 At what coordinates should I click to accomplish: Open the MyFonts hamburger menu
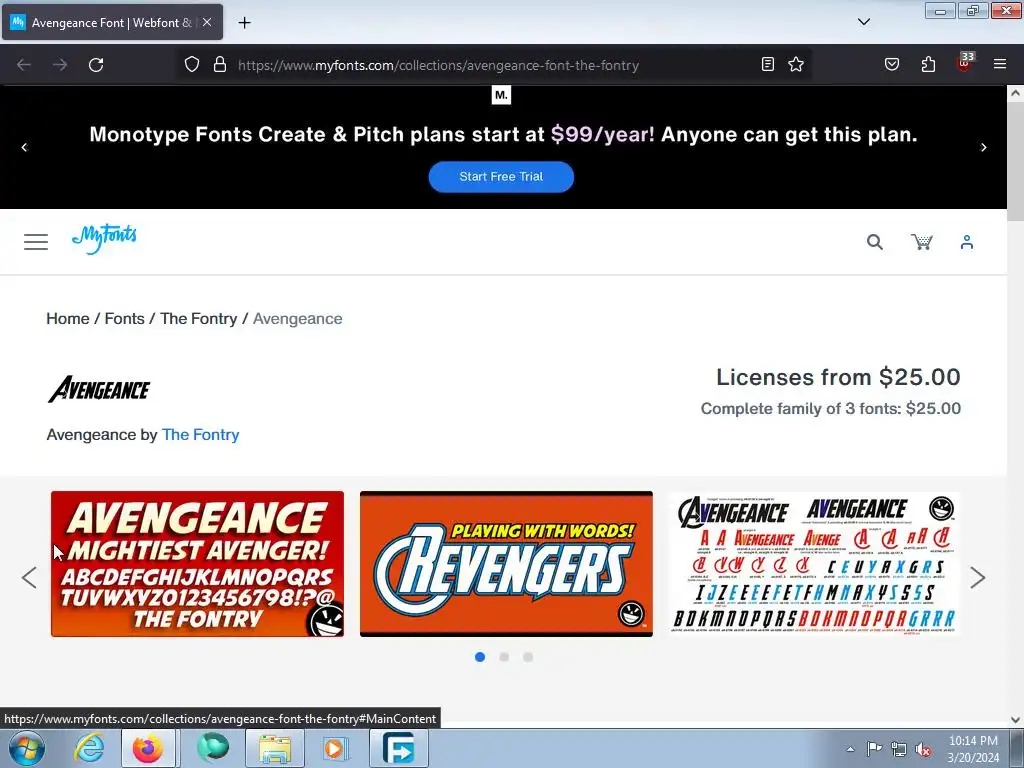(36, 242)
